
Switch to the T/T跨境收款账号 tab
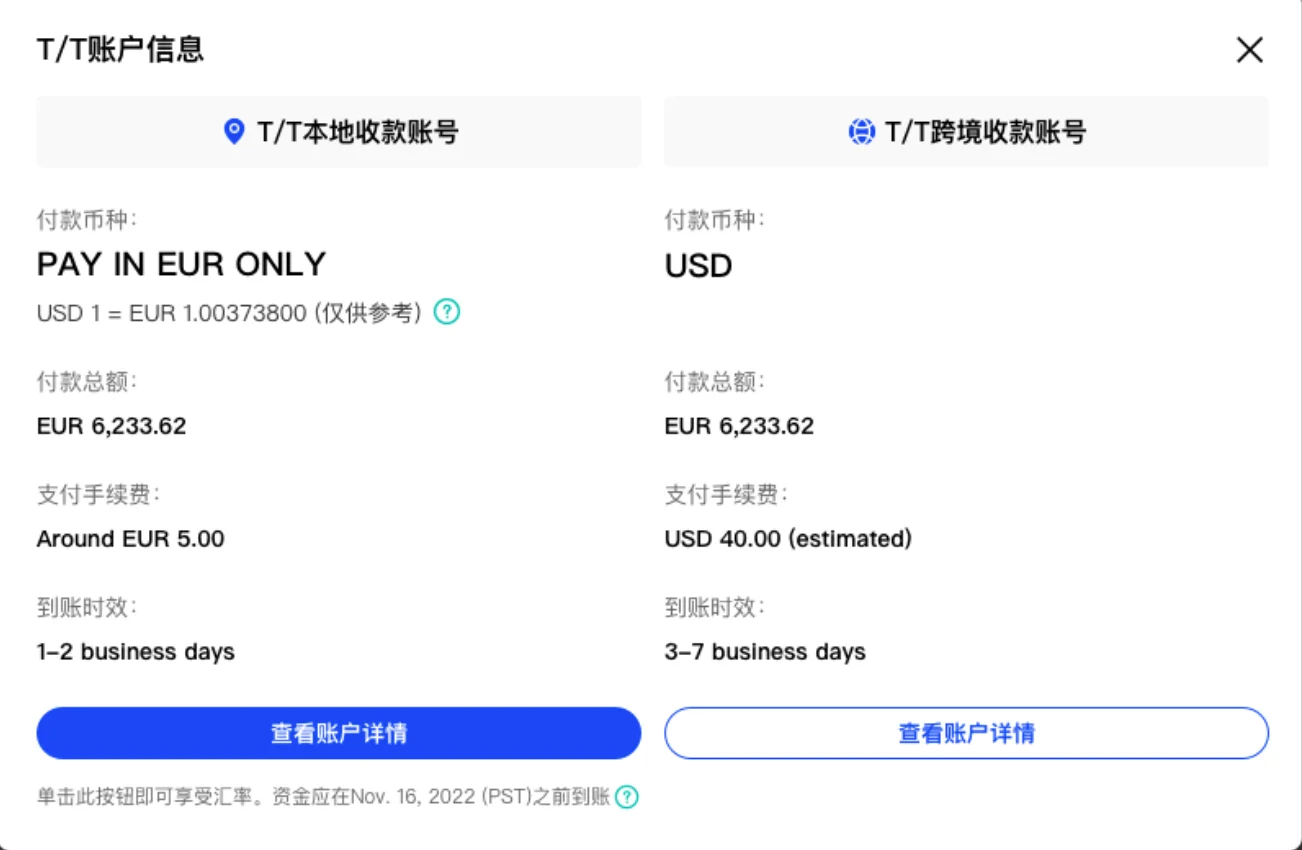966,132
